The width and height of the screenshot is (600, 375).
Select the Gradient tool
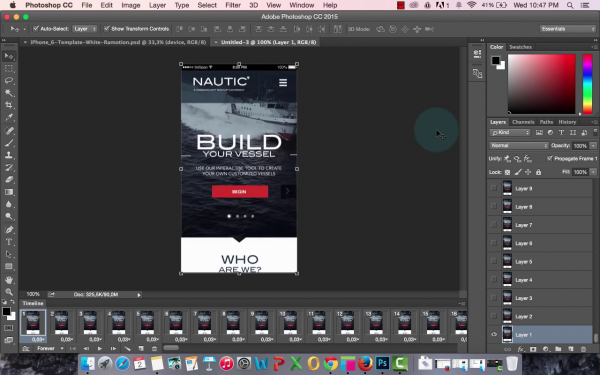pyautogui.click(x=9, y=192)
